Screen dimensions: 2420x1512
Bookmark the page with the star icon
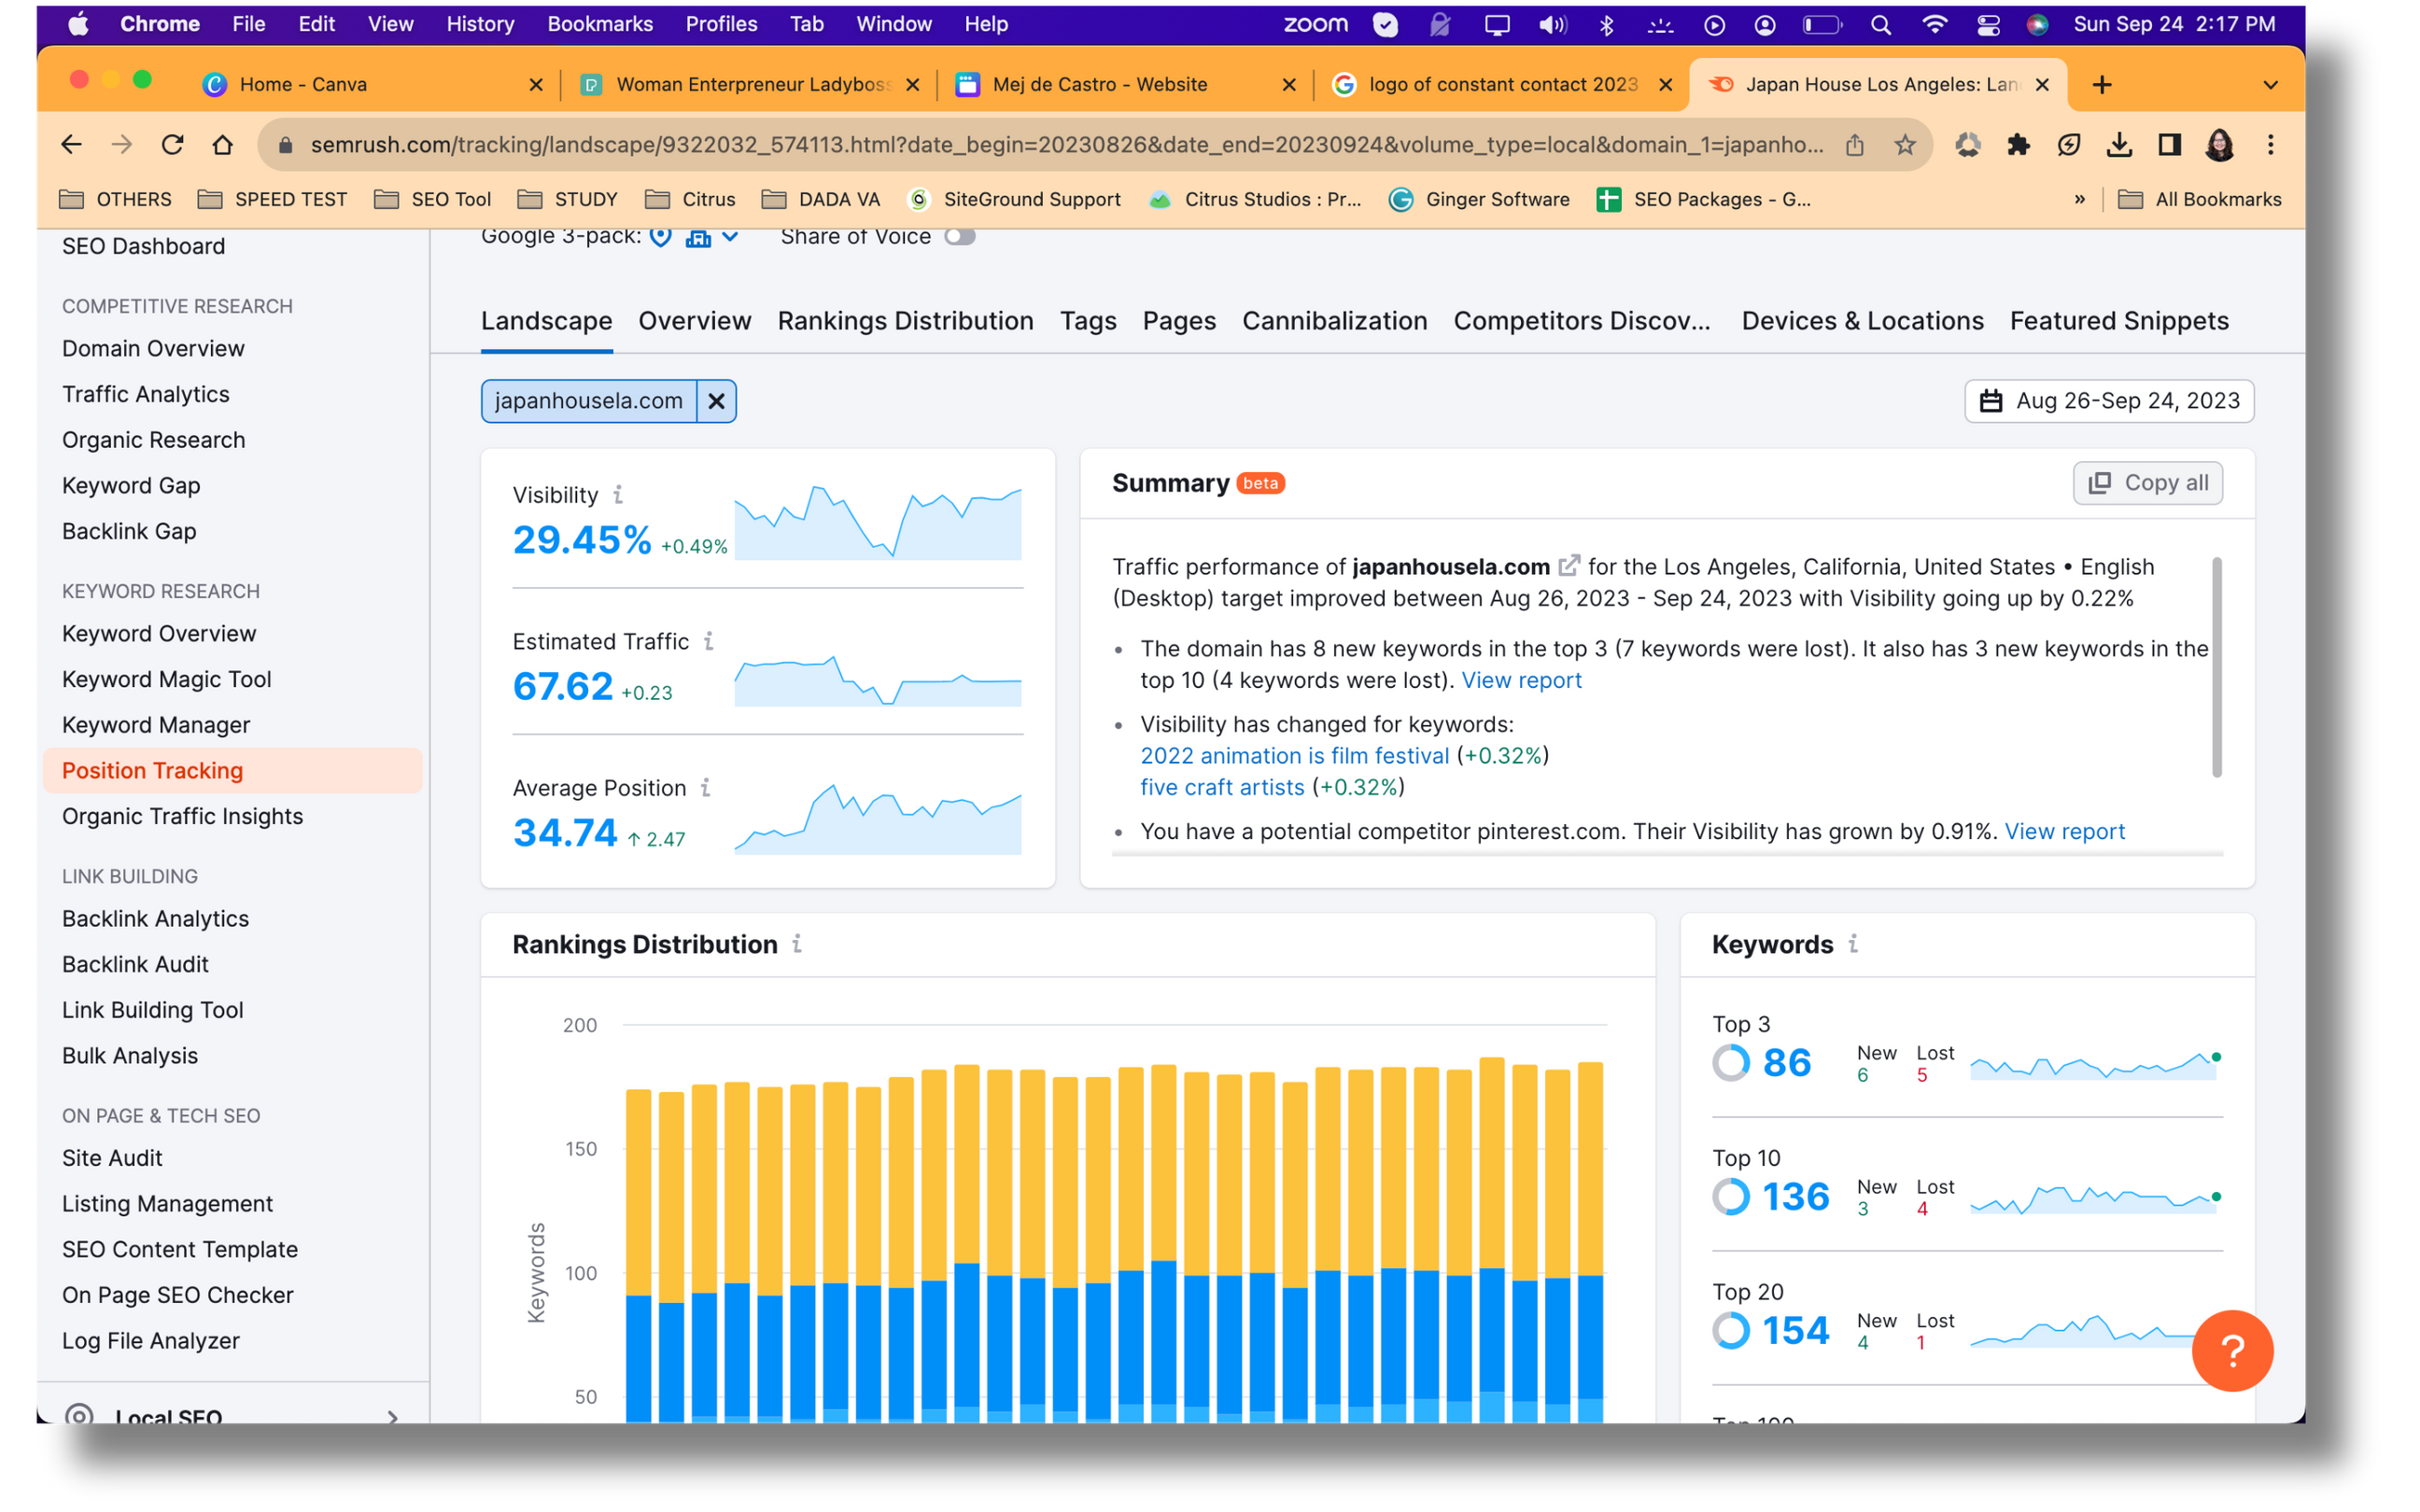(x=1905, y=145)
